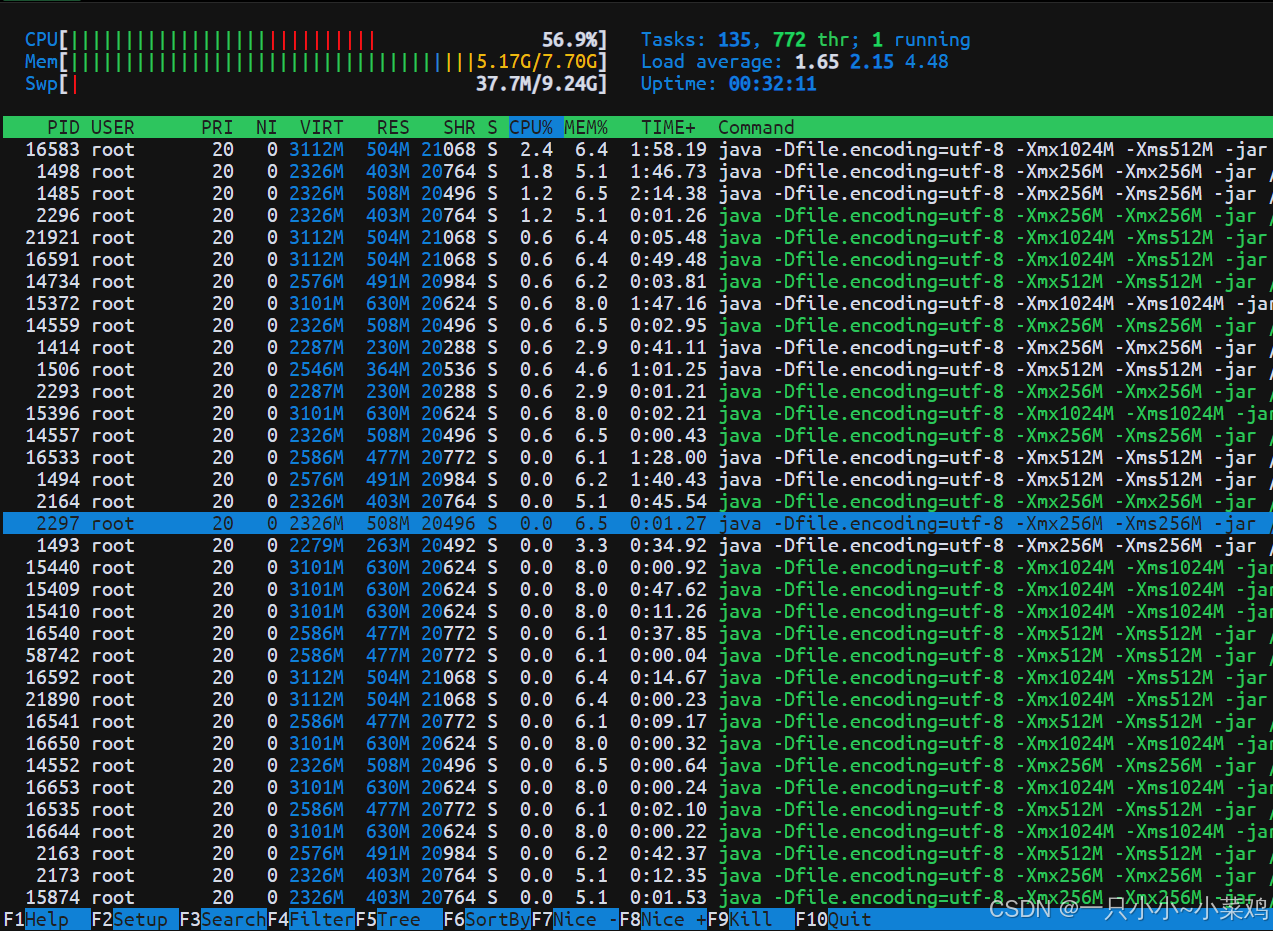Select process row with PID 16592
The image size is (1273, 931).
(x=636, y=678)
